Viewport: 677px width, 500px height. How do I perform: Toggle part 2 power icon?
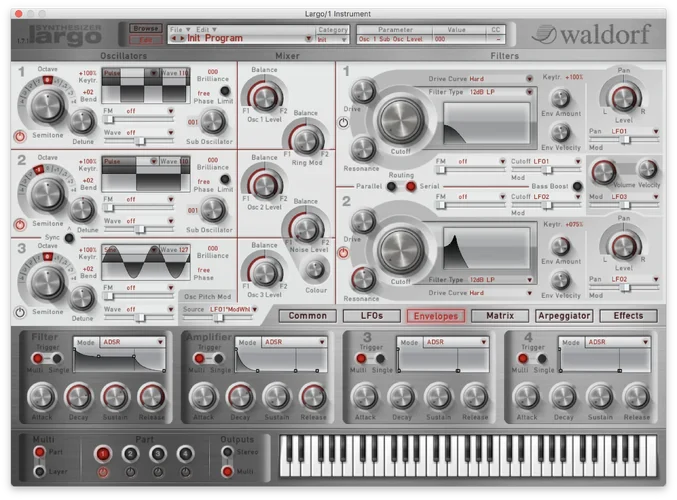click(x=130, y=472)
